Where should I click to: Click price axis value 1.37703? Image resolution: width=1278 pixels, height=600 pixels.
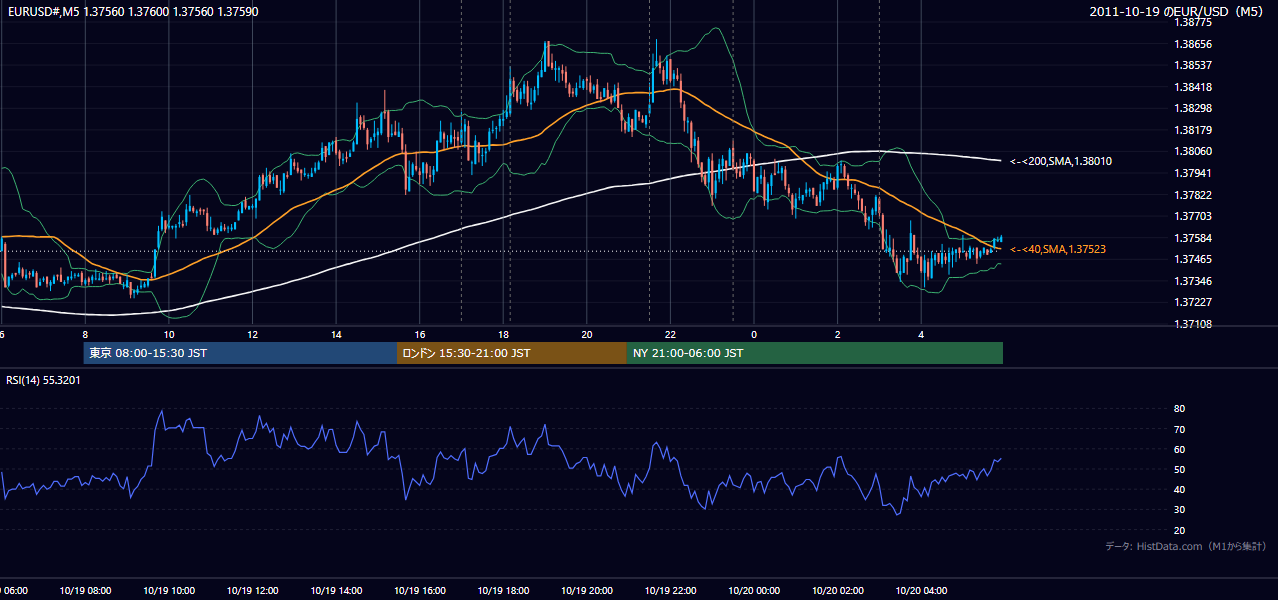(1193, 216)
